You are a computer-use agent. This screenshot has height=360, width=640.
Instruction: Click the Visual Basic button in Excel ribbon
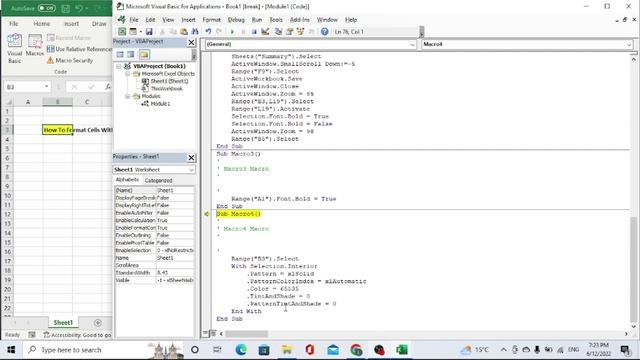pos(14,49)
